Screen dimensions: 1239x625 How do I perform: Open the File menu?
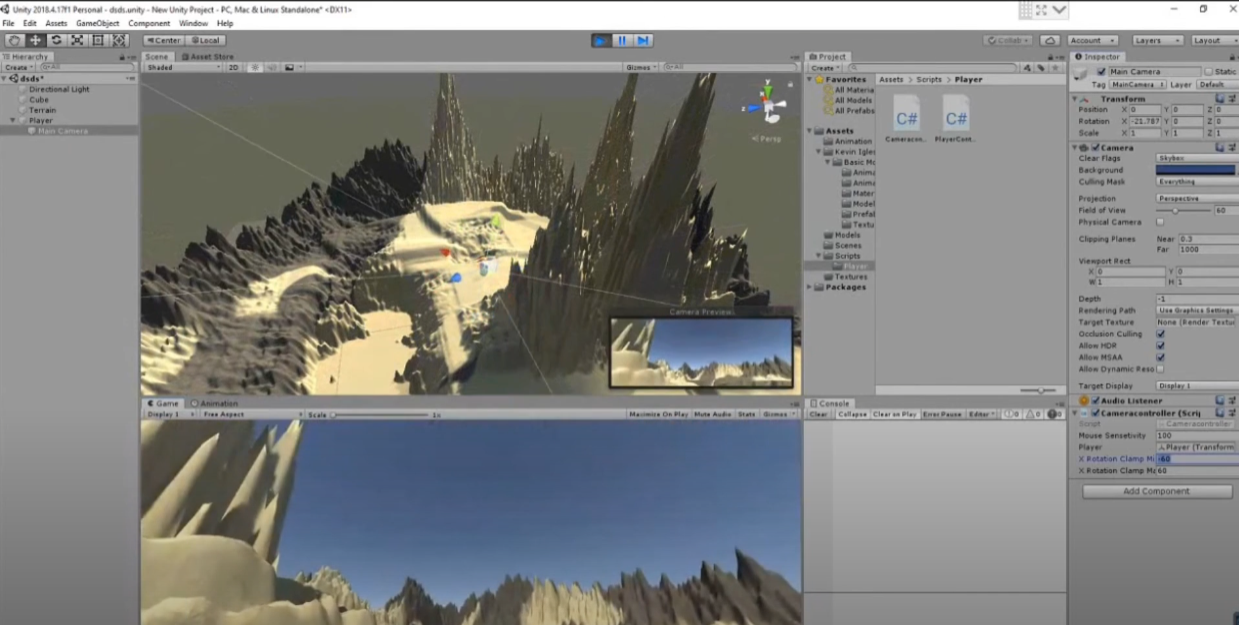9,23
